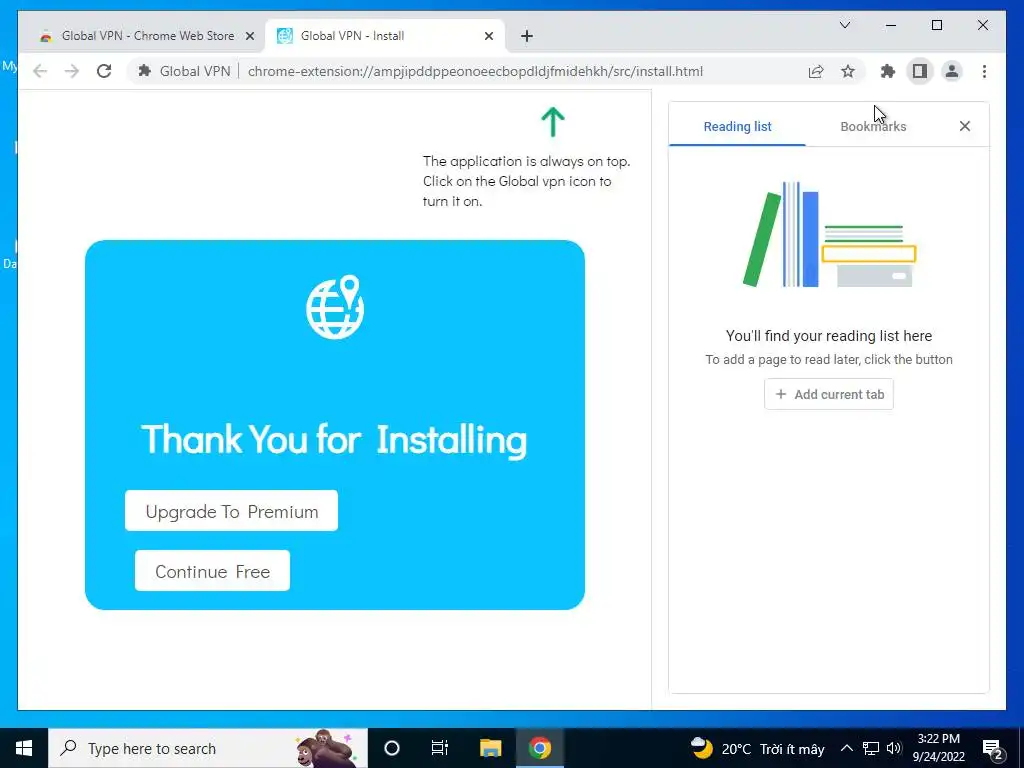The height and width of the screenshot is (768, 1024).
Task: Open the volume speaker tray icon
Action: pyautogui.click(x=894, y=748)
